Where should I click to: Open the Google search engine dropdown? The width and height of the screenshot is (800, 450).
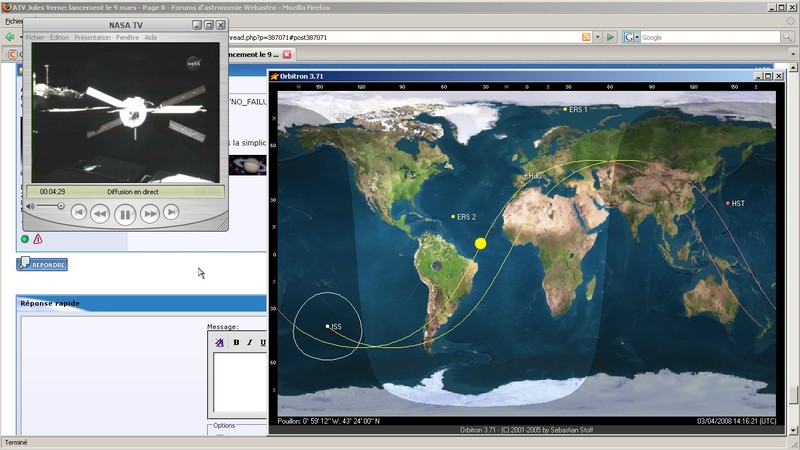point(631,37)
